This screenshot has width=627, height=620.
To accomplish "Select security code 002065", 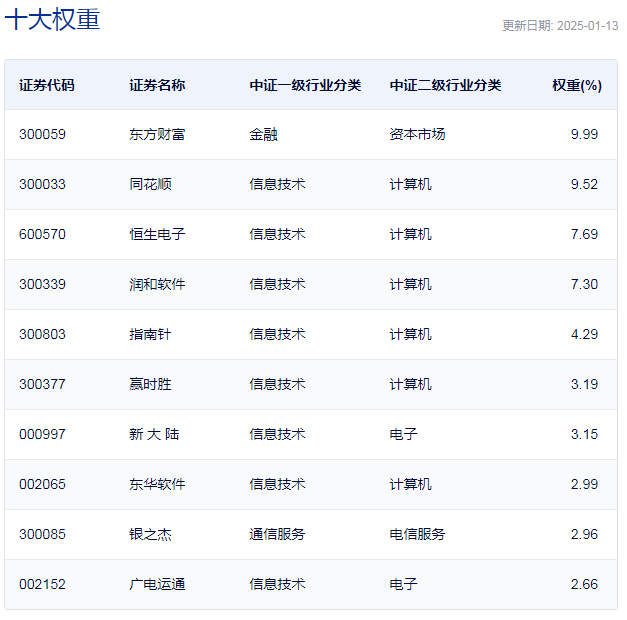I will (x=42, y=484).
